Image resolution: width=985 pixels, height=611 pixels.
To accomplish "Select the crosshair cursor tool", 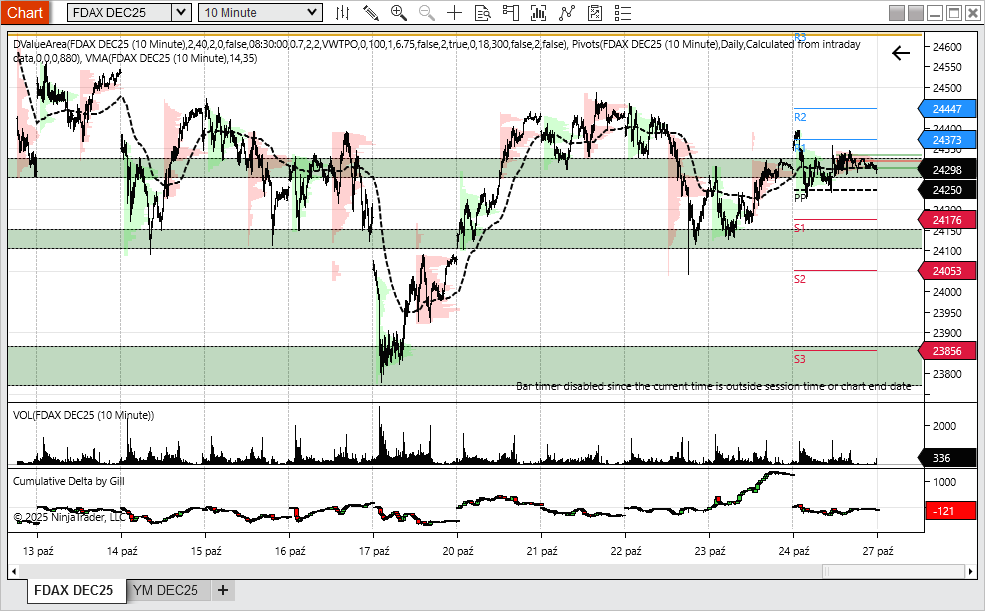I will (x=454, y=13).
